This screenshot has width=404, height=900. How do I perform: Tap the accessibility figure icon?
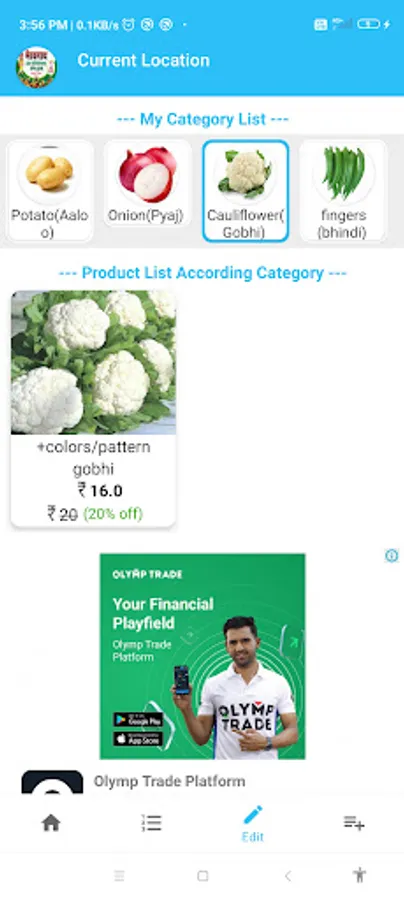360,875
